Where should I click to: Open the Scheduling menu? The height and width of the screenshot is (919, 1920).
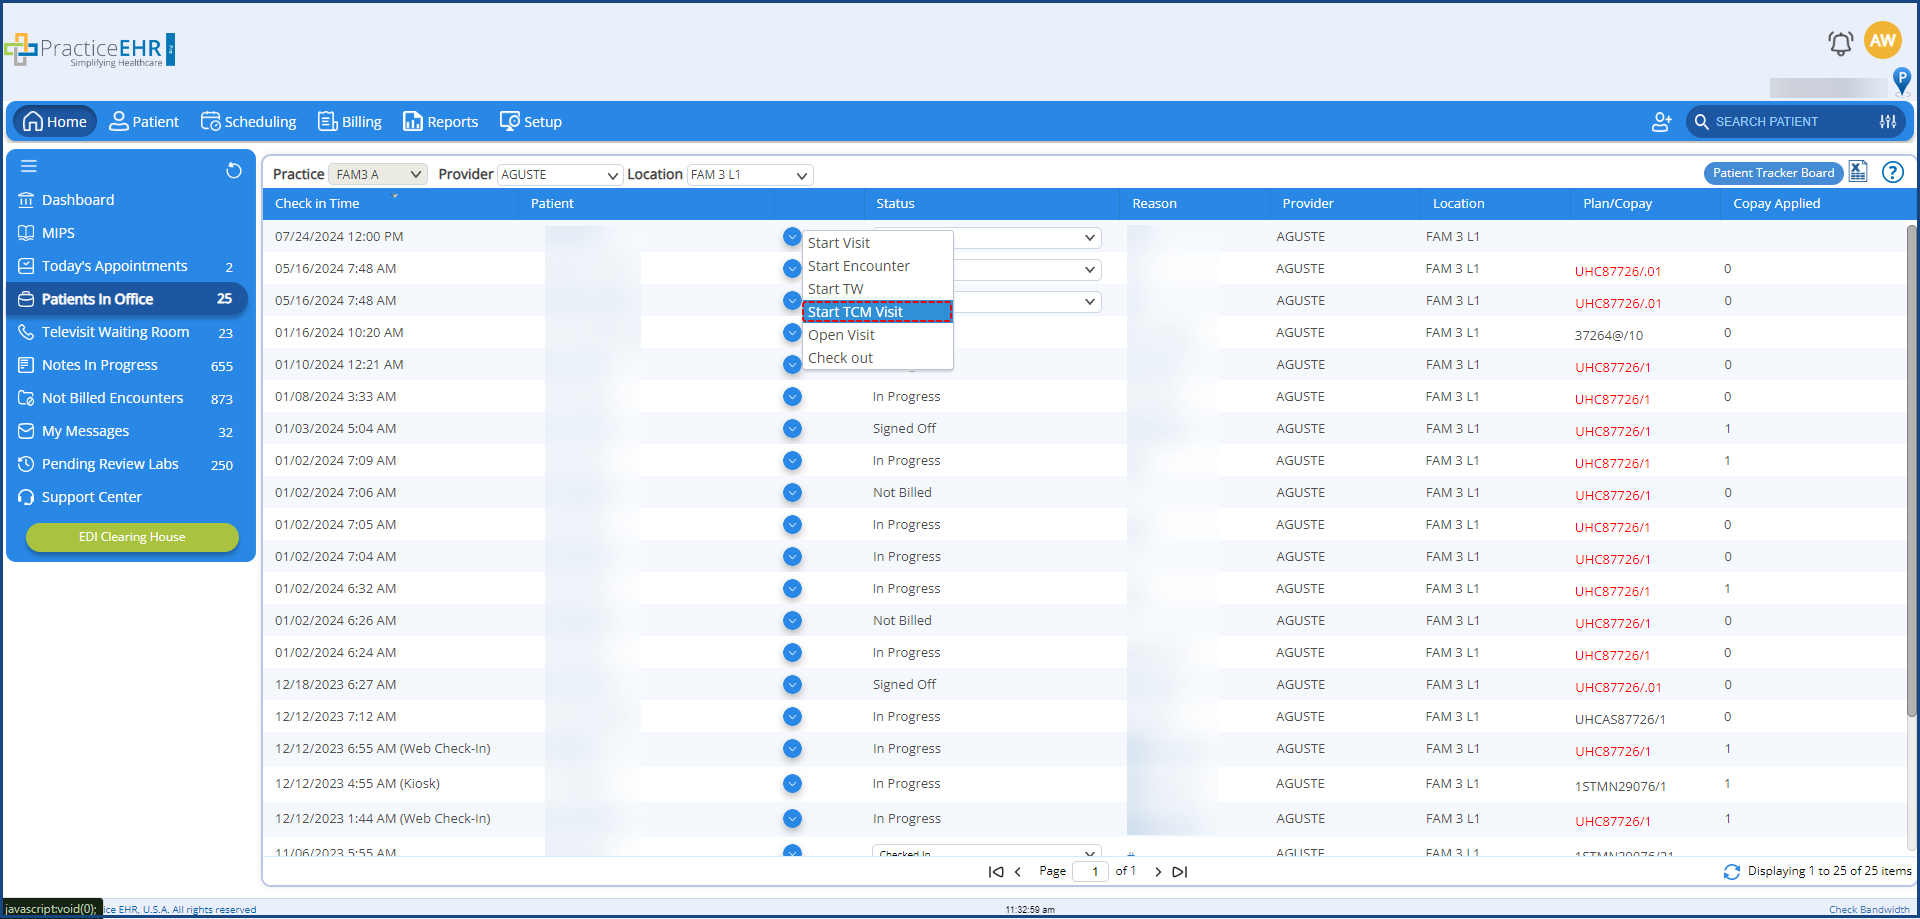click(x=248, y=122)
